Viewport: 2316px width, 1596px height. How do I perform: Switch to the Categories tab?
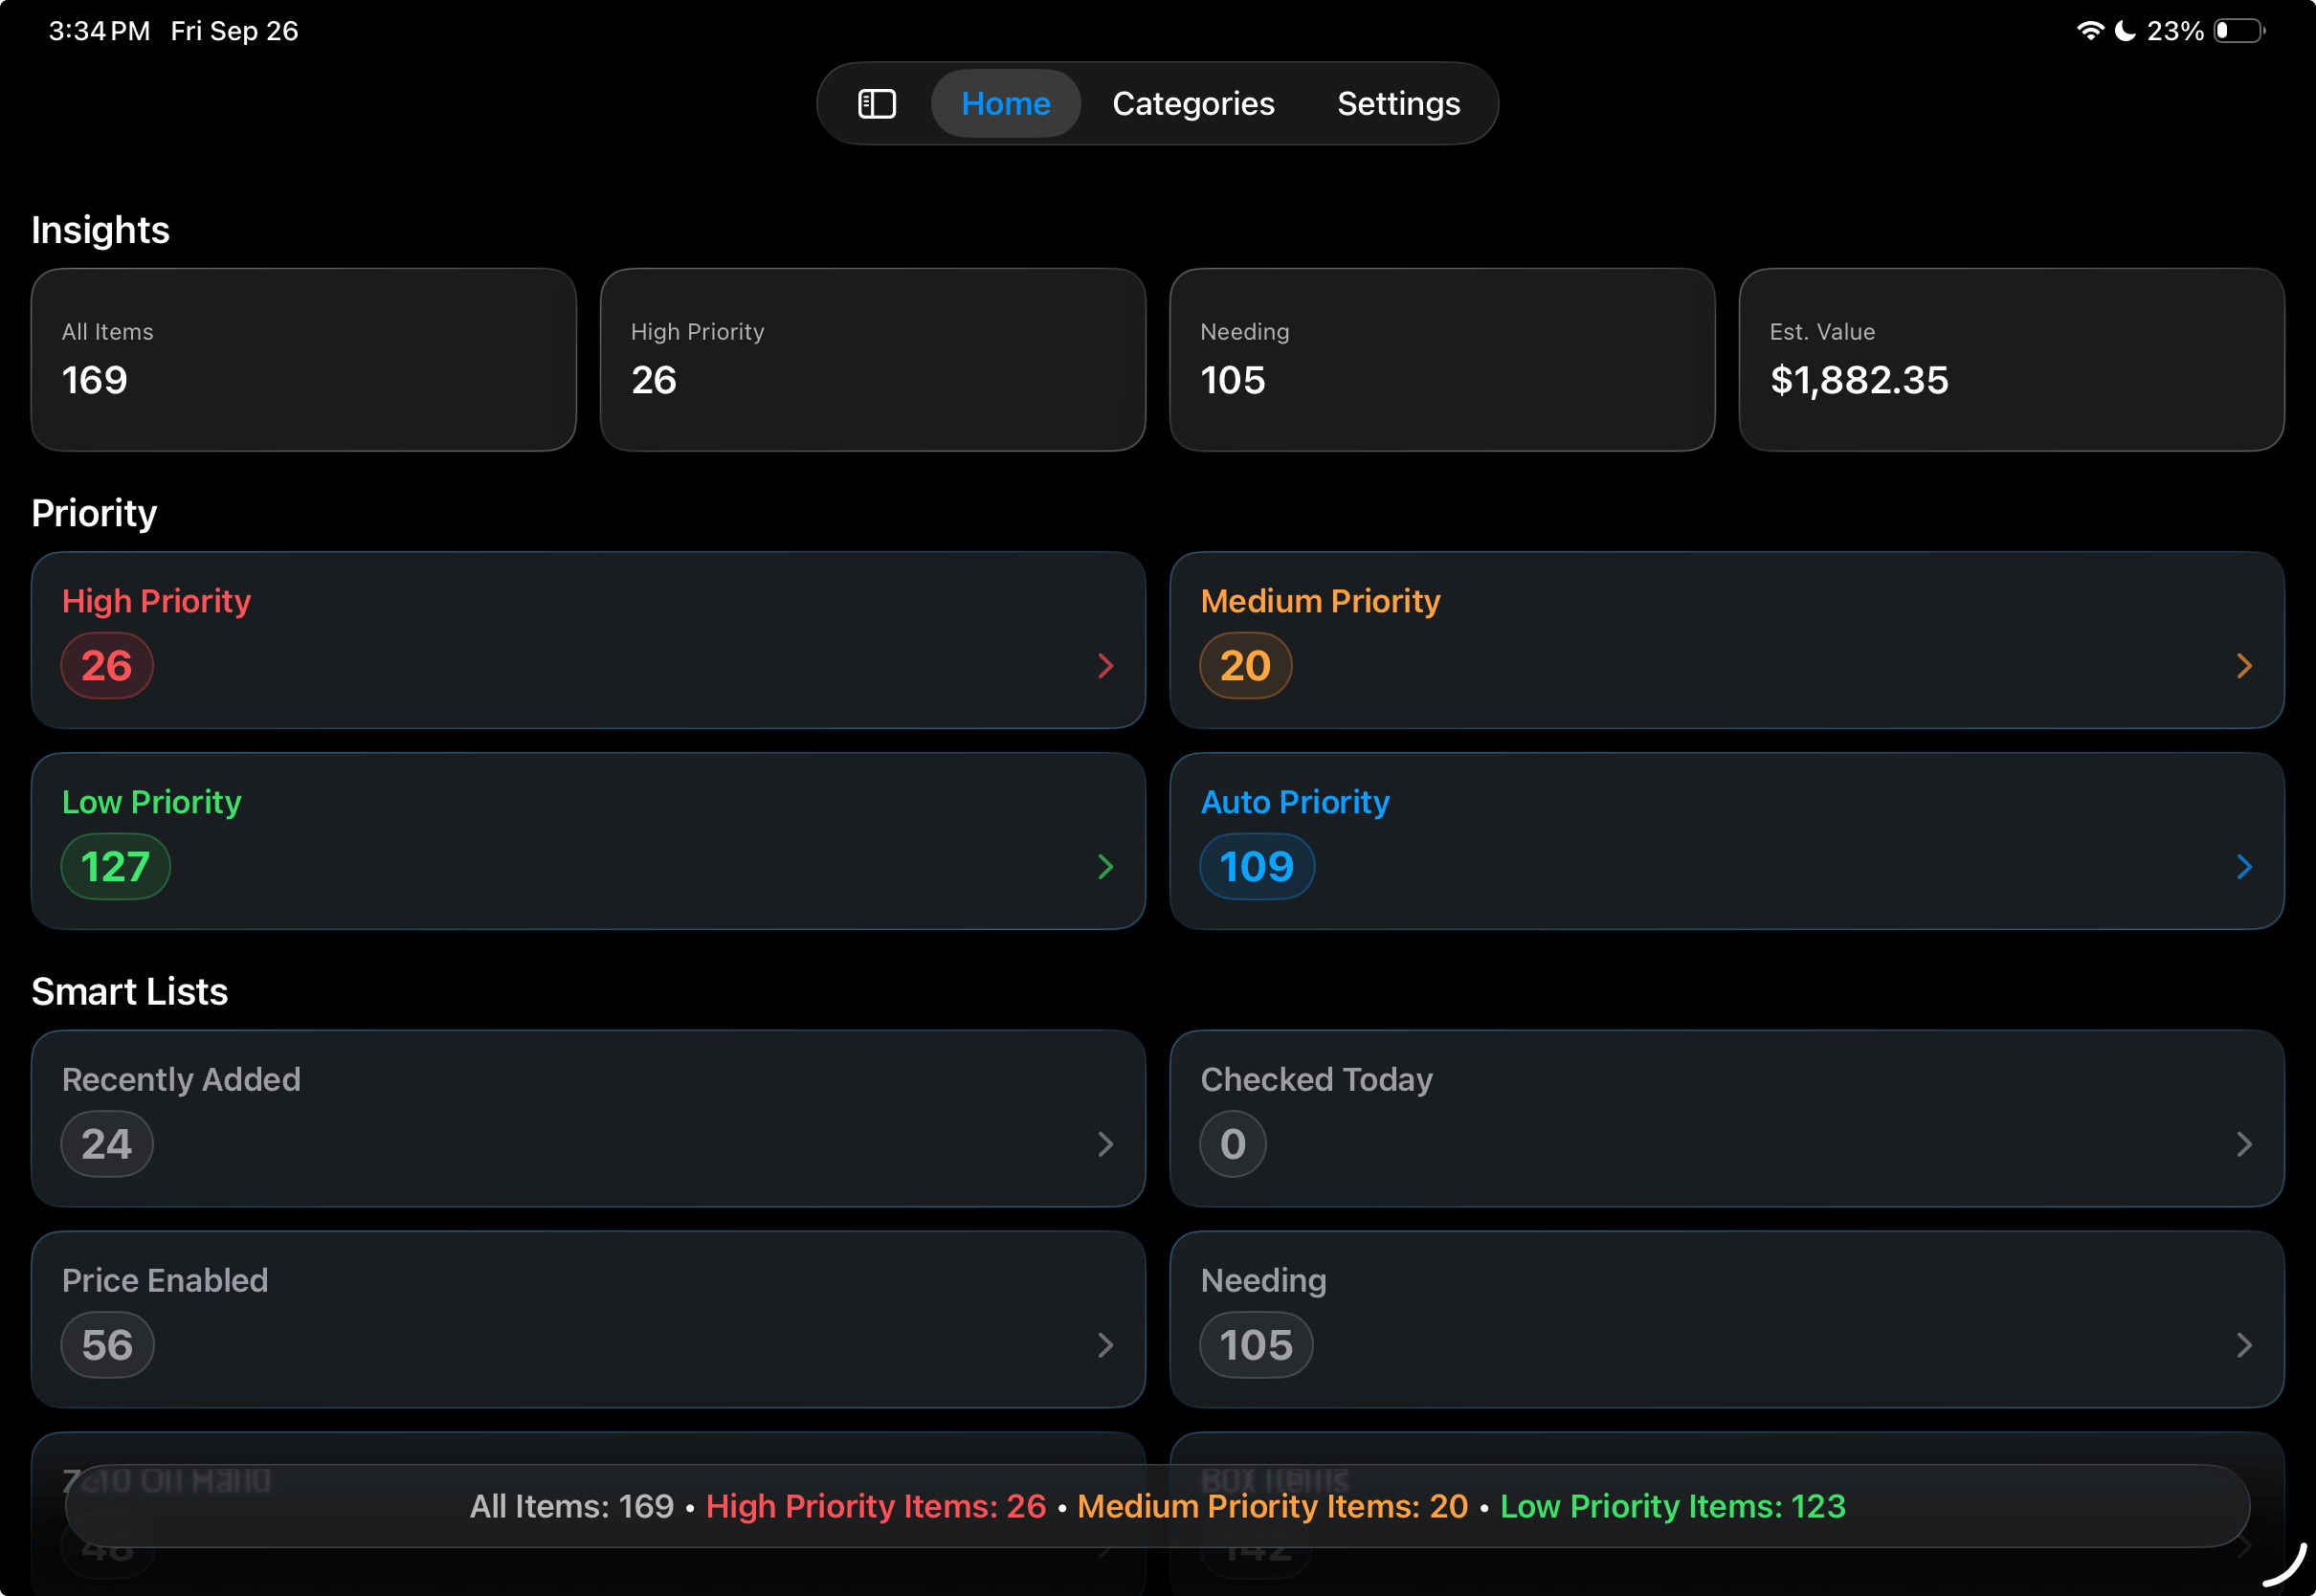1192,104
